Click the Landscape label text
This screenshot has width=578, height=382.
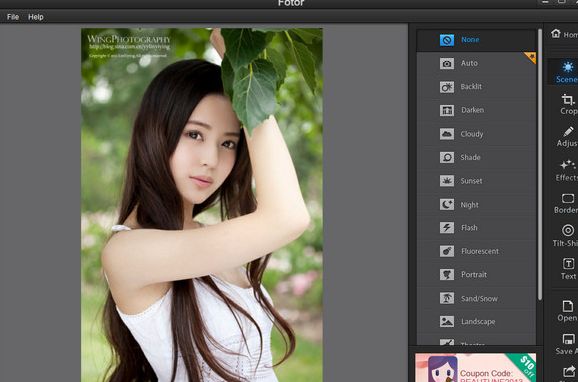point(478,322)
